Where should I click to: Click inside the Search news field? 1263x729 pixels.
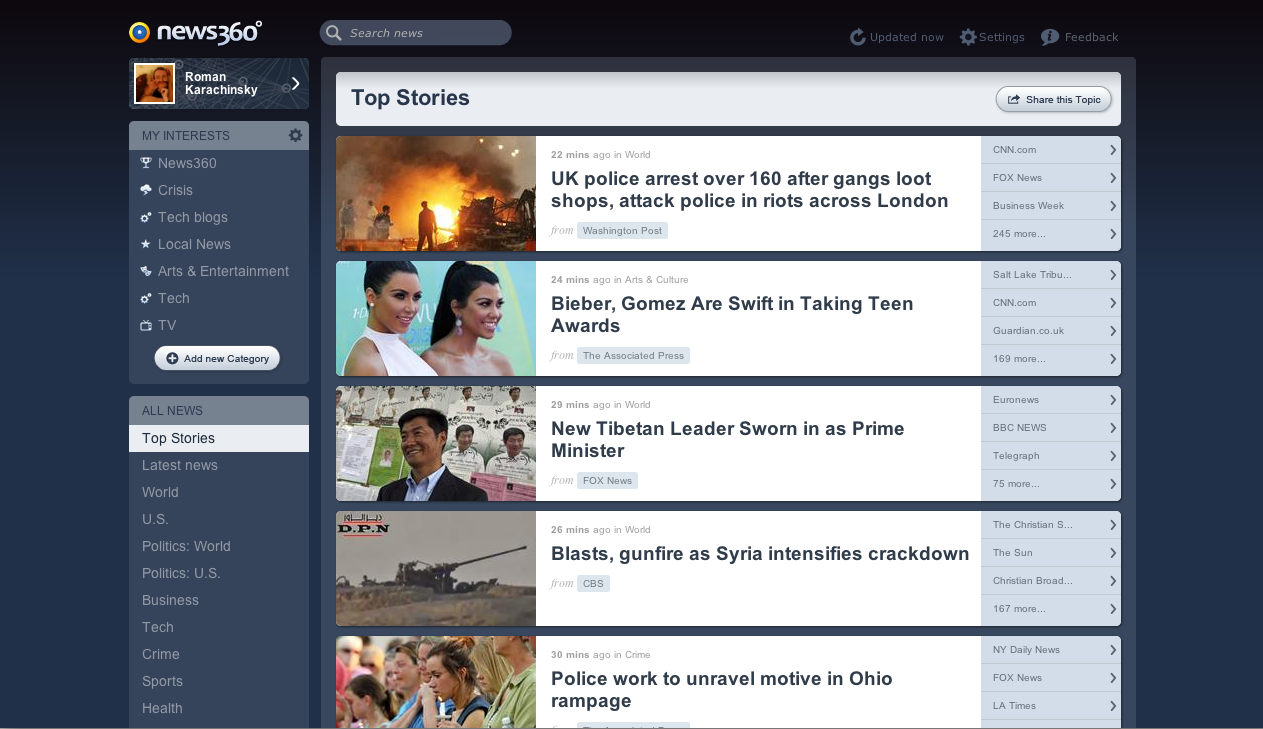point(416,33)
